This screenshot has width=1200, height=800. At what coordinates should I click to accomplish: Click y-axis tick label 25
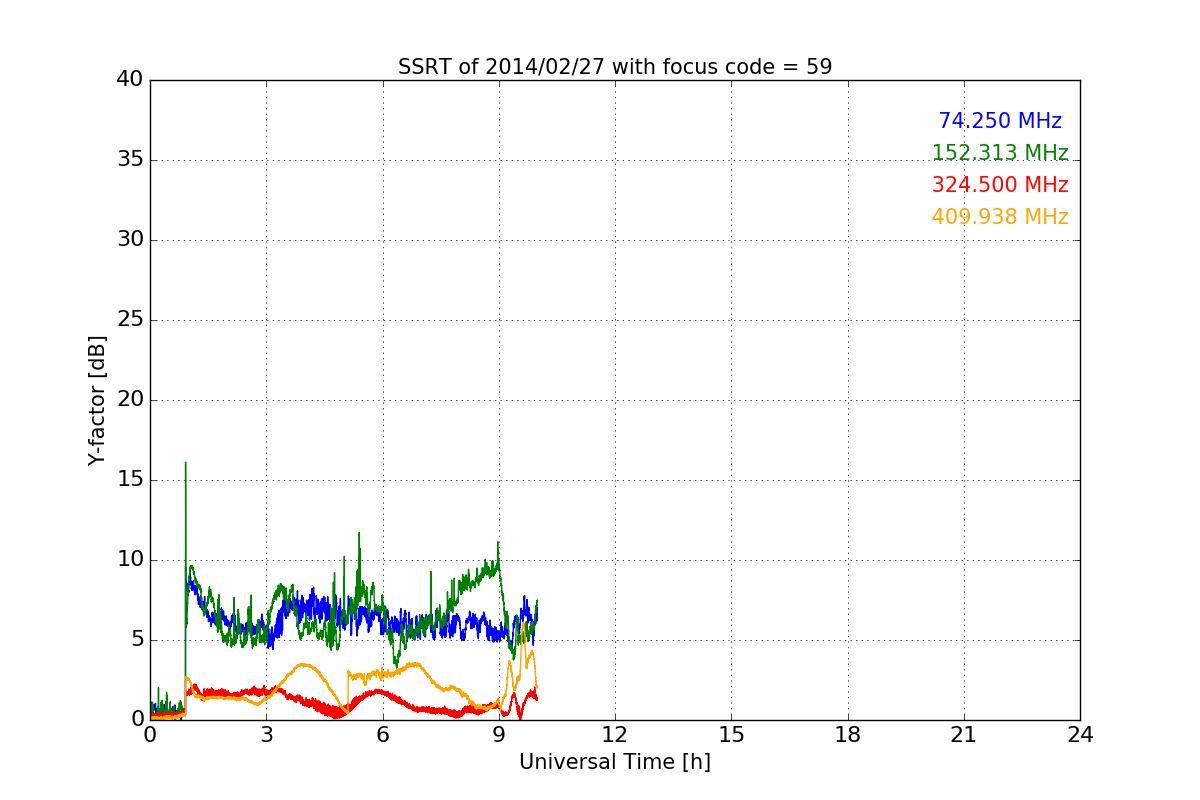click(x=130, y=320)
